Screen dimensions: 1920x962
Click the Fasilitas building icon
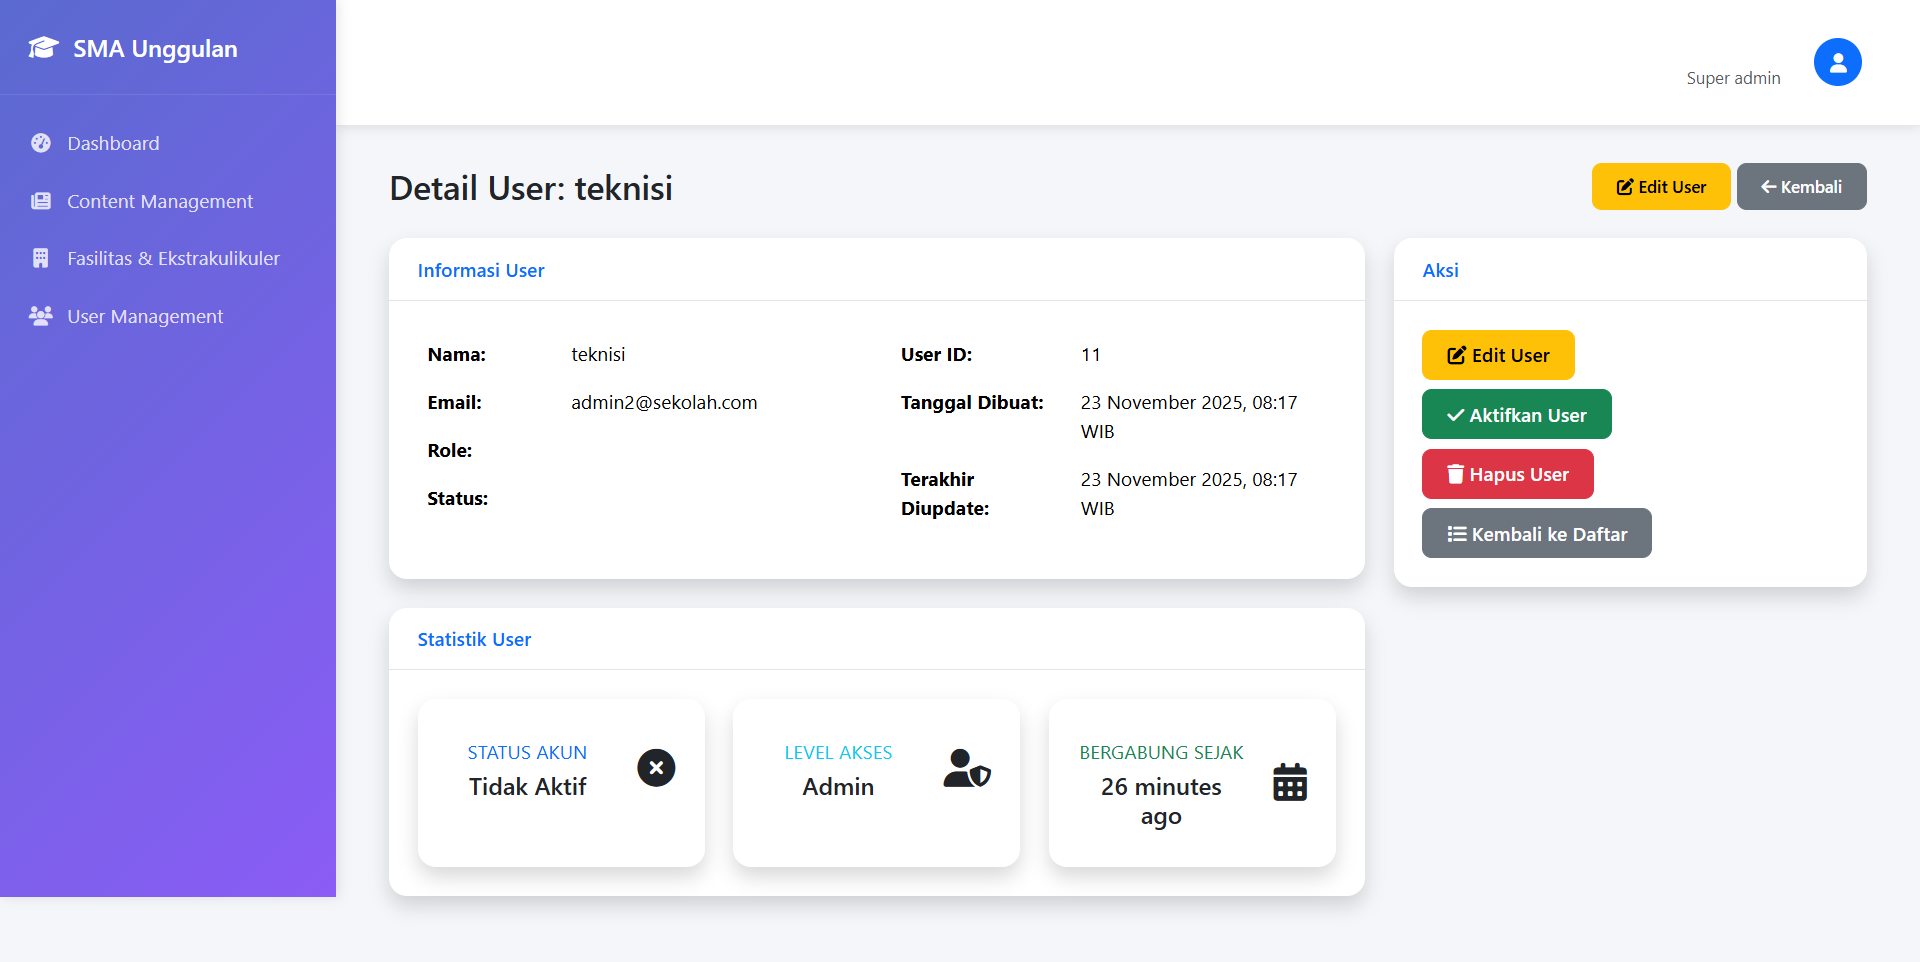41,258
